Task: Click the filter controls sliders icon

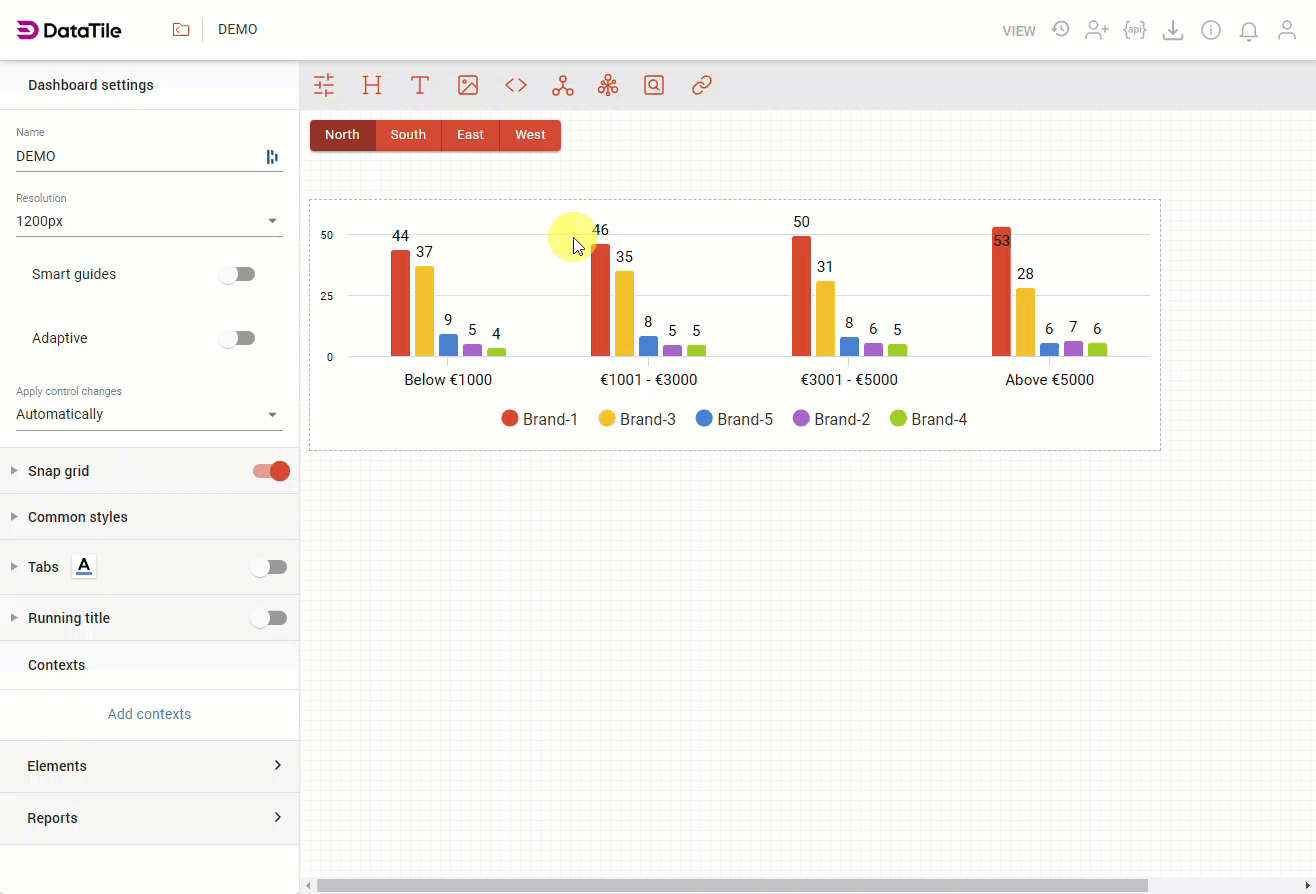Action: click(324, 85)
